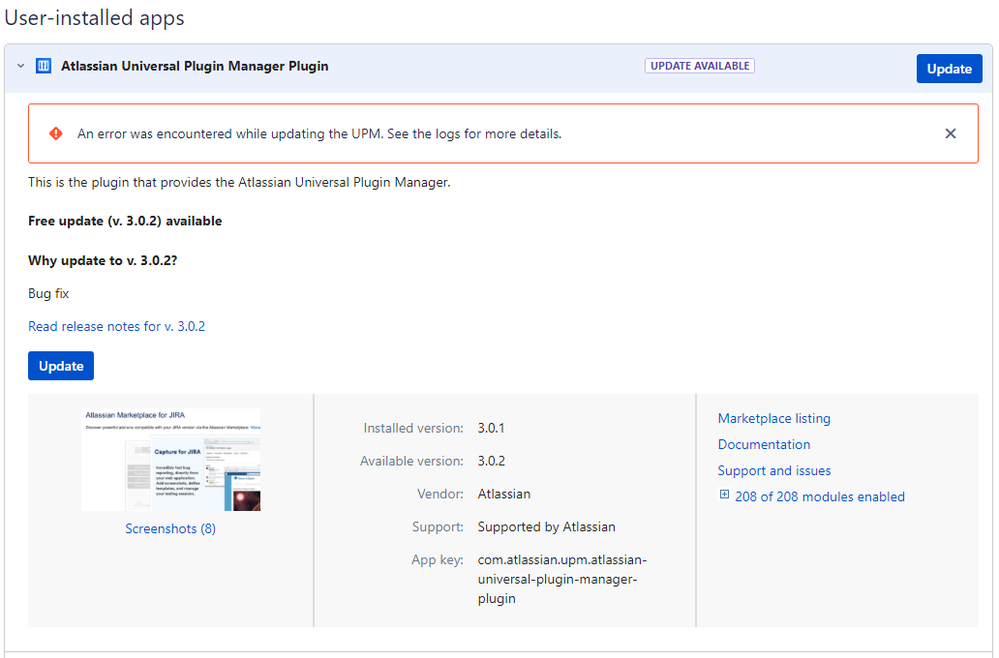Screen dimensions: 999x658
Task: Open the Documentation link
Action: click(764, 445)
